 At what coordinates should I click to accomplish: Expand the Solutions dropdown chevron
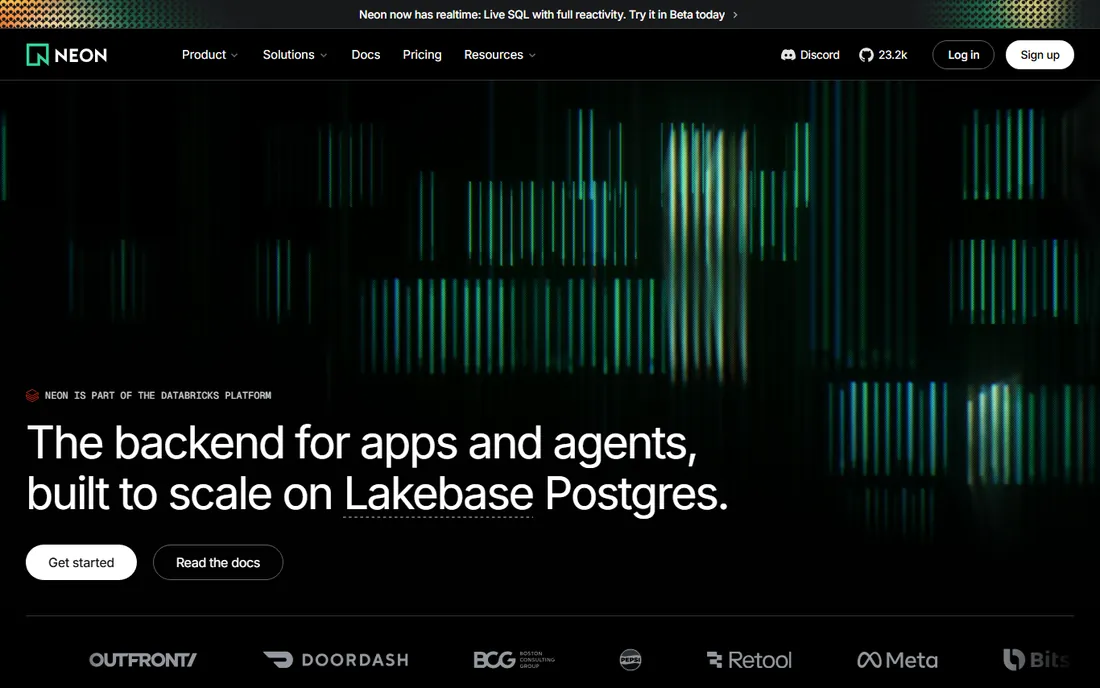[323, 55]
